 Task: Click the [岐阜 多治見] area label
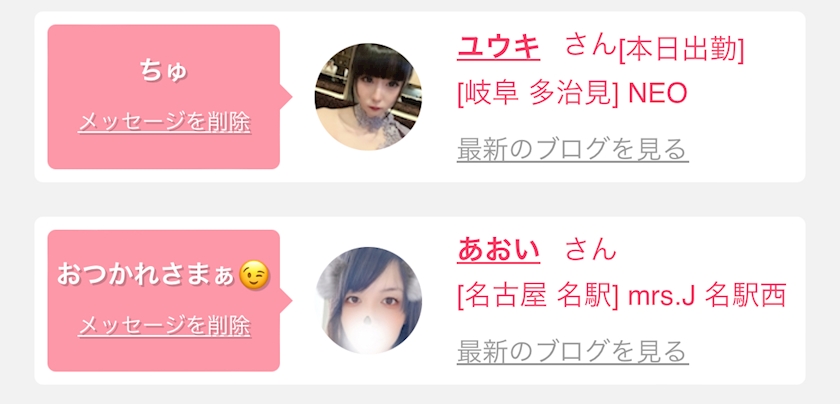click(x=538, y=94)
